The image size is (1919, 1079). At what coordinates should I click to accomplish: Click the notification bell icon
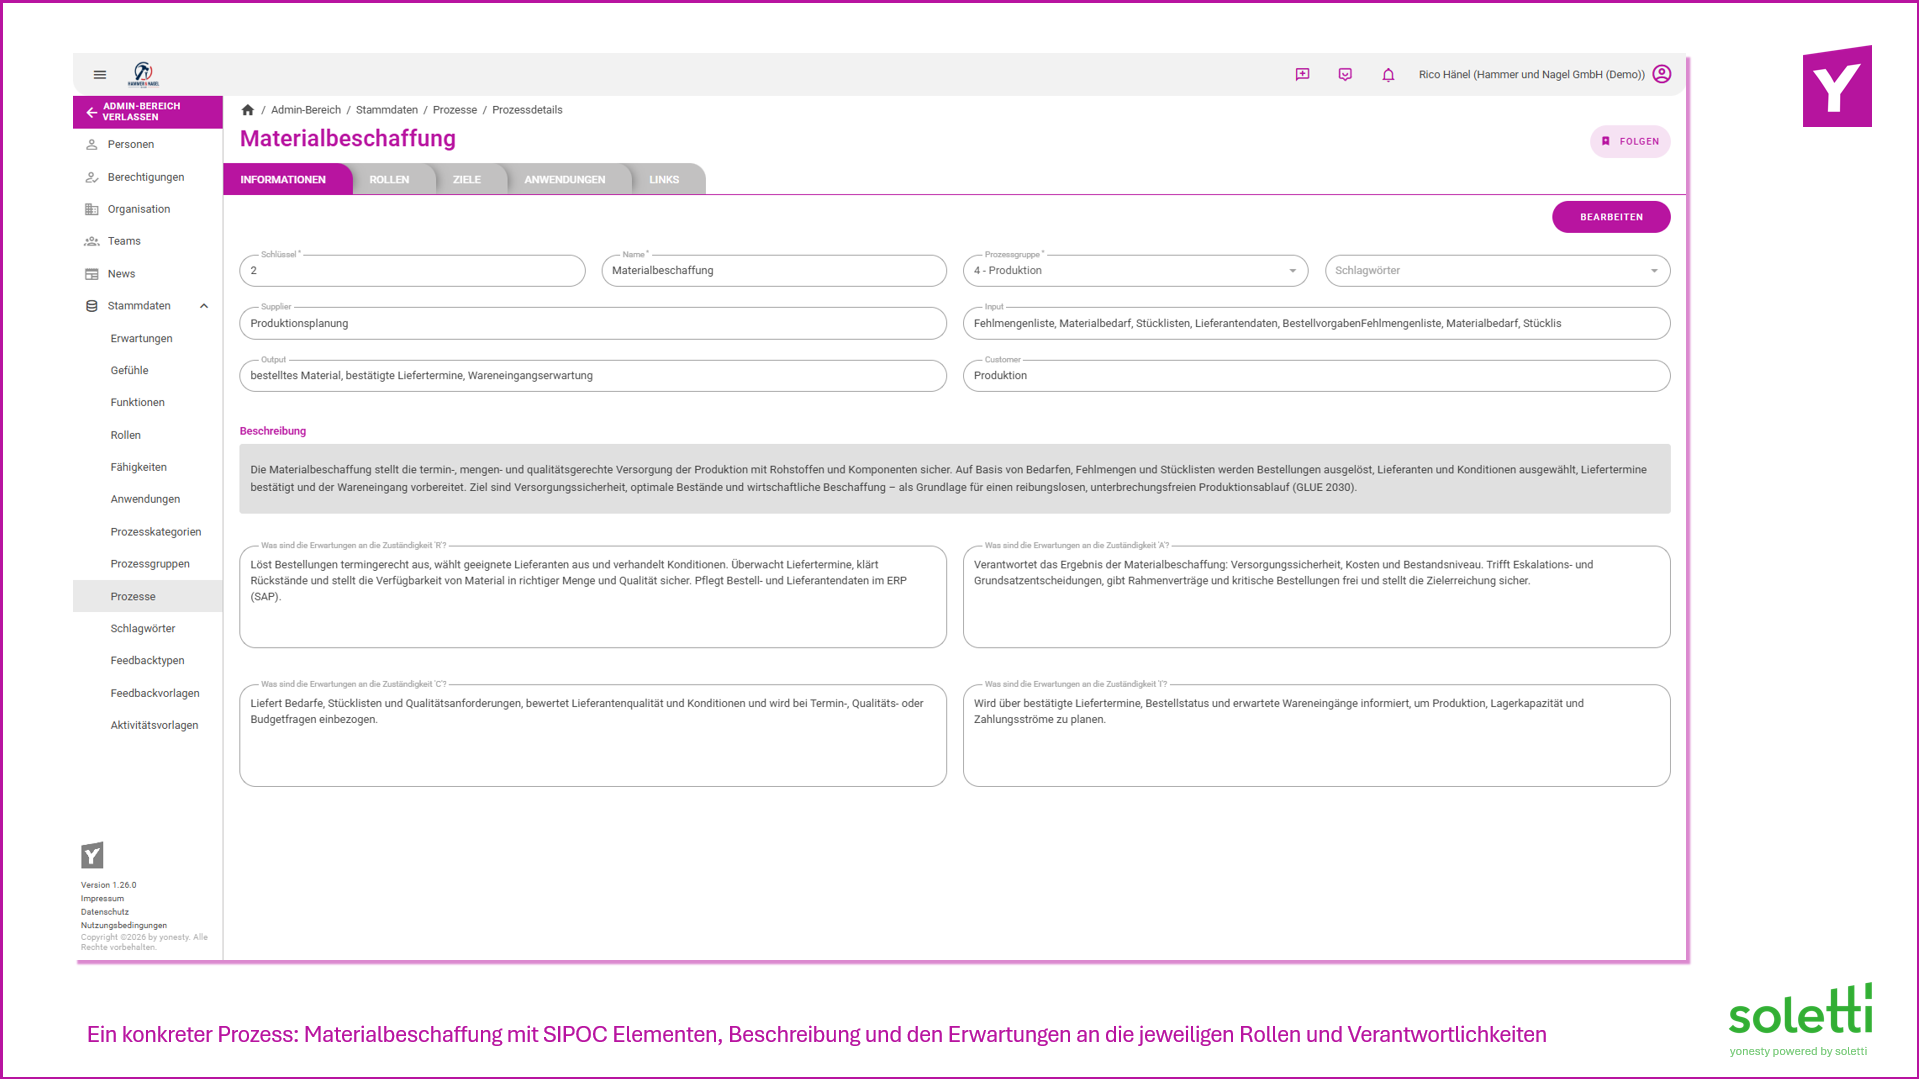(x=1388, y=75)
